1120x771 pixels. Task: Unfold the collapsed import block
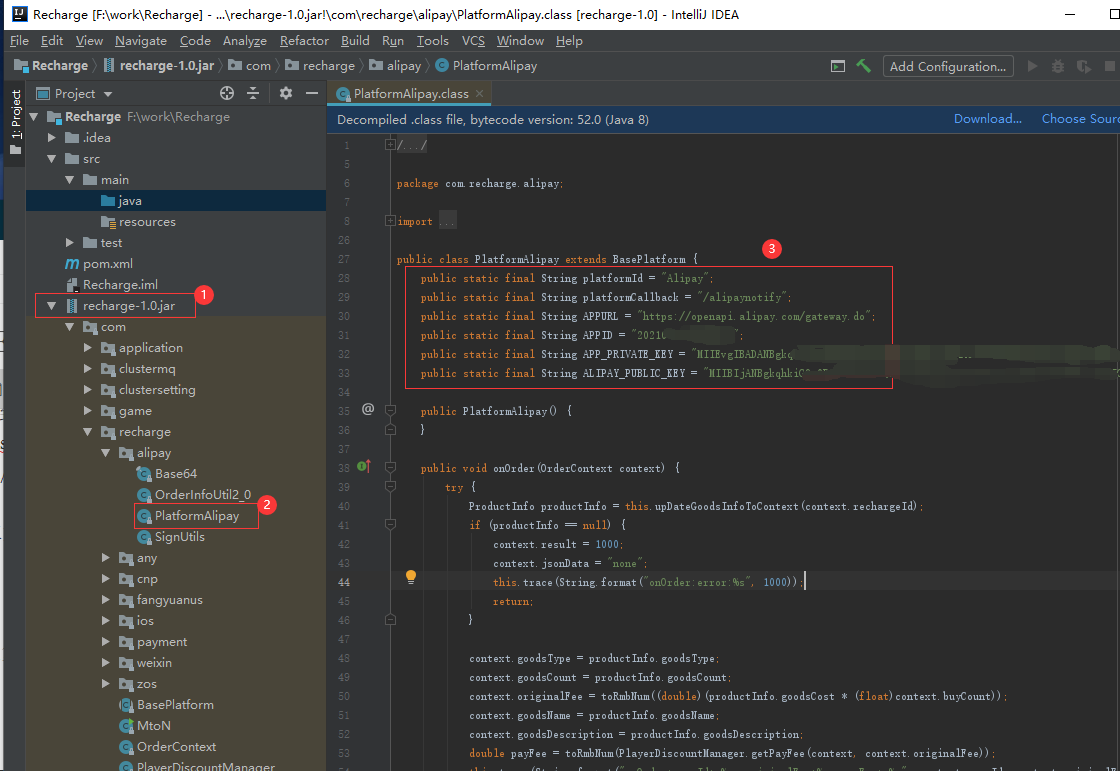point(390,221)
